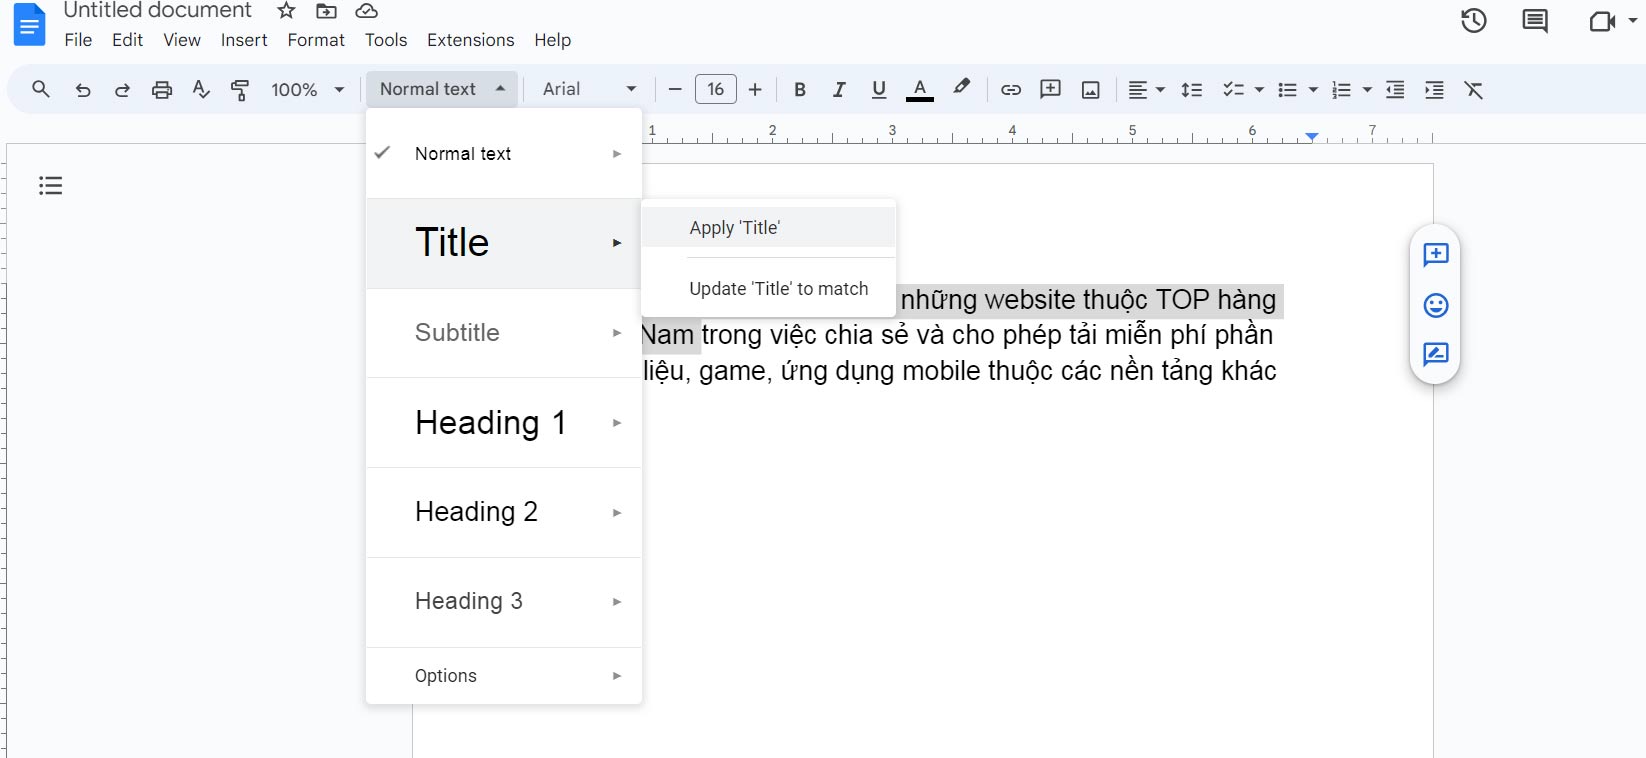Open the Extensions menu
1646x758 pixels.
click(470, 40)
